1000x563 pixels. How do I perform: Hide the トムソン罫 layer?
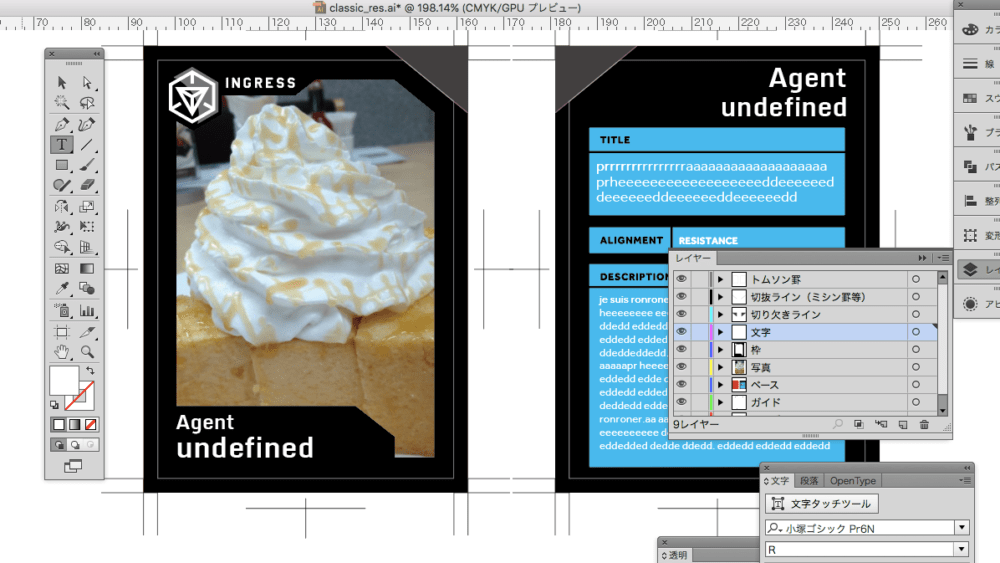pyautogui.click(x=681, y=279)
